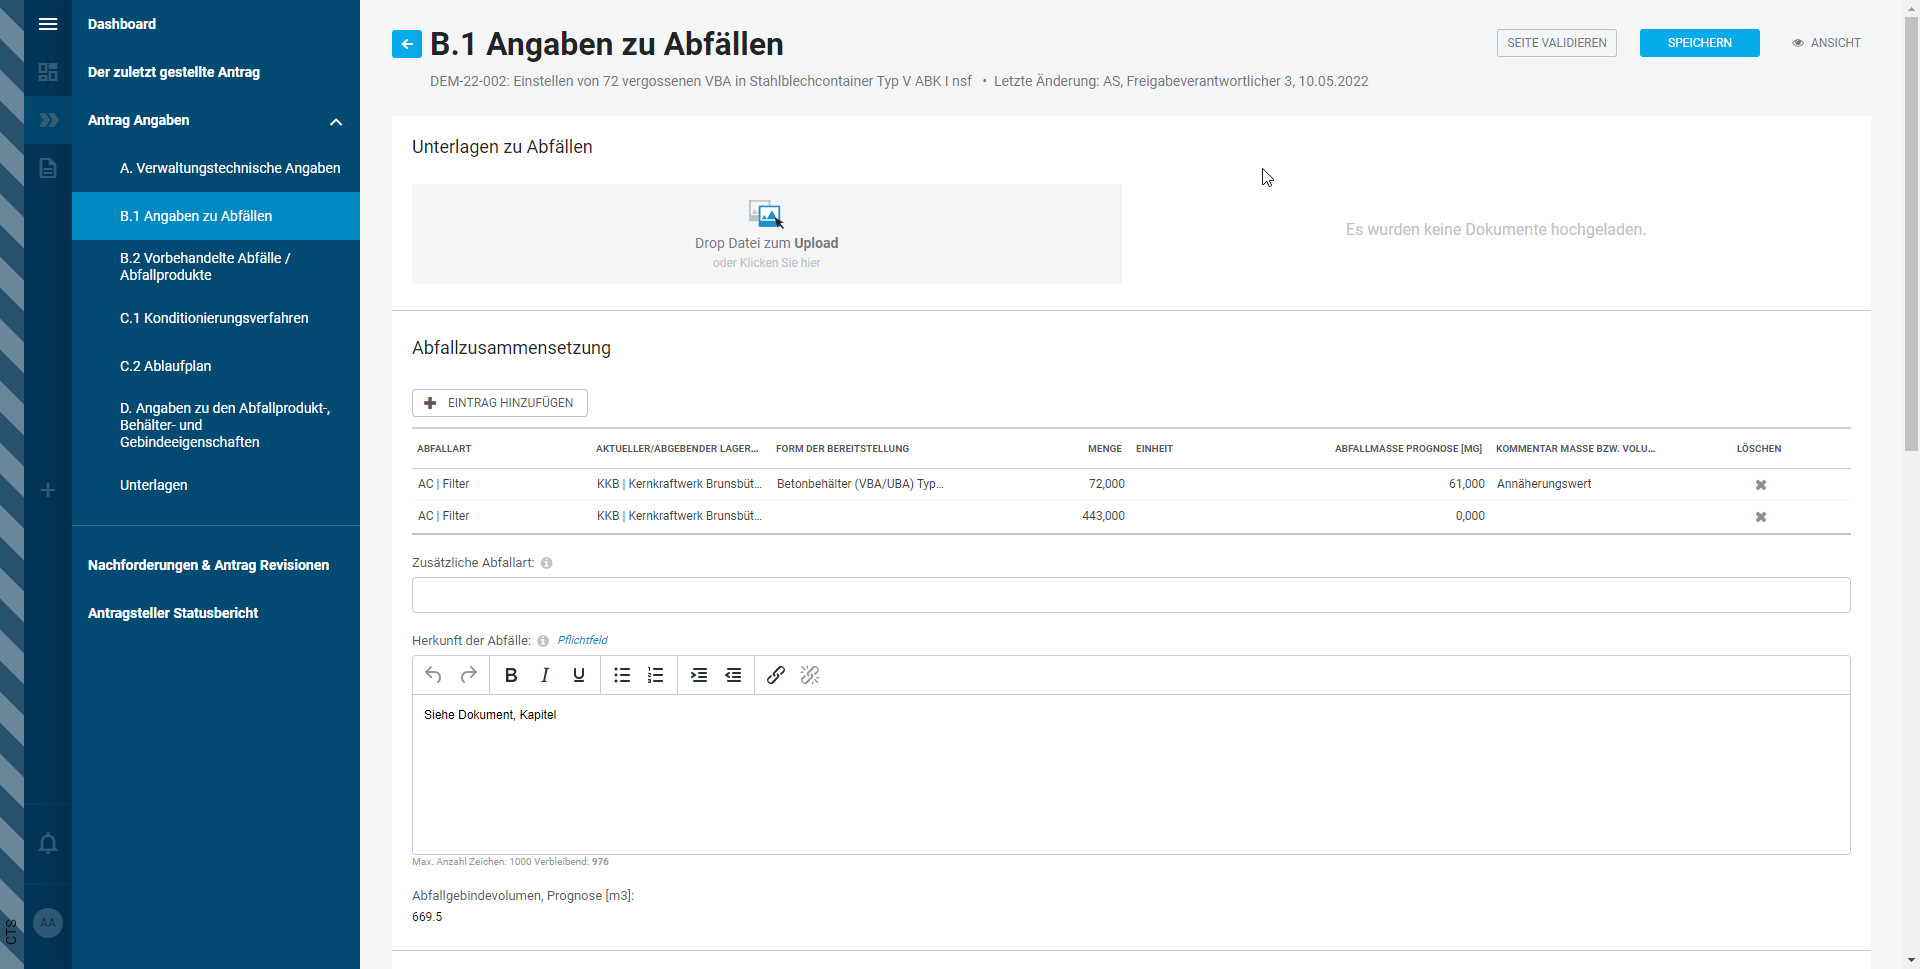
Task: Click the notifications bell icon
Action: 47,845
